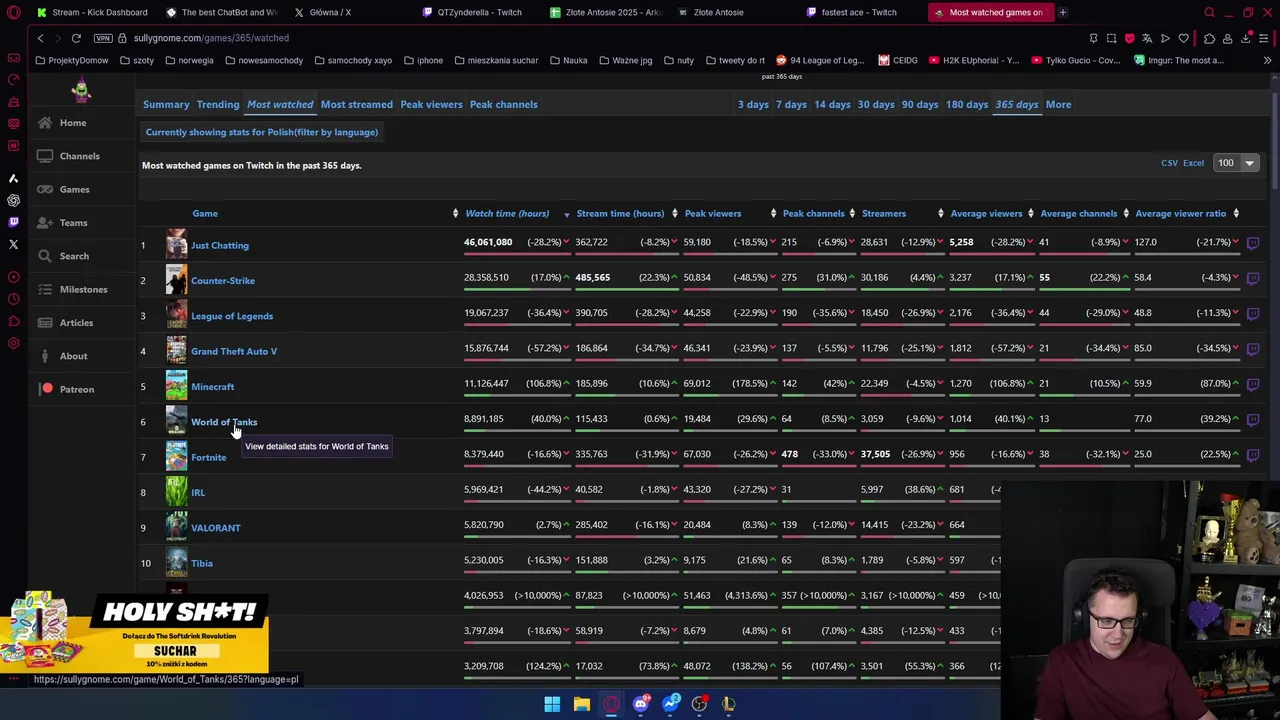The height and width of the screenshot is (720, 1280).
Task: Switch to QTZynderella - Twitch browser tab
Action: (x=471, y=12)
